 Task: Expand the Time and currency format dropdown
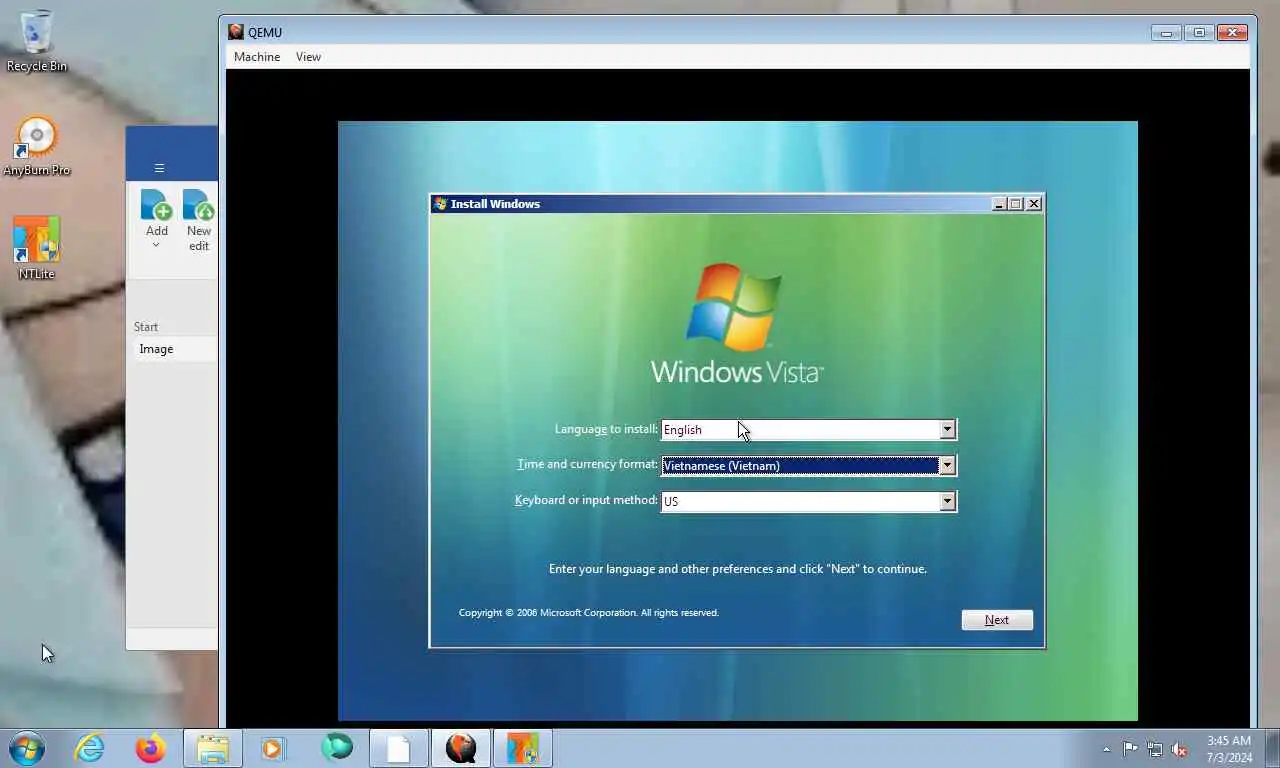pyautogui.click(x=947, y=466)
